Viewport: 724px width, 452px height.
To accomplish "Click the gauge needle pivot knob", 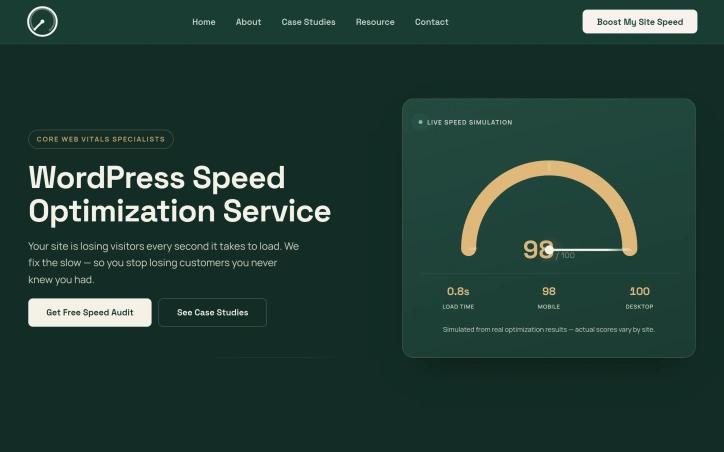I will click(549, 250).
